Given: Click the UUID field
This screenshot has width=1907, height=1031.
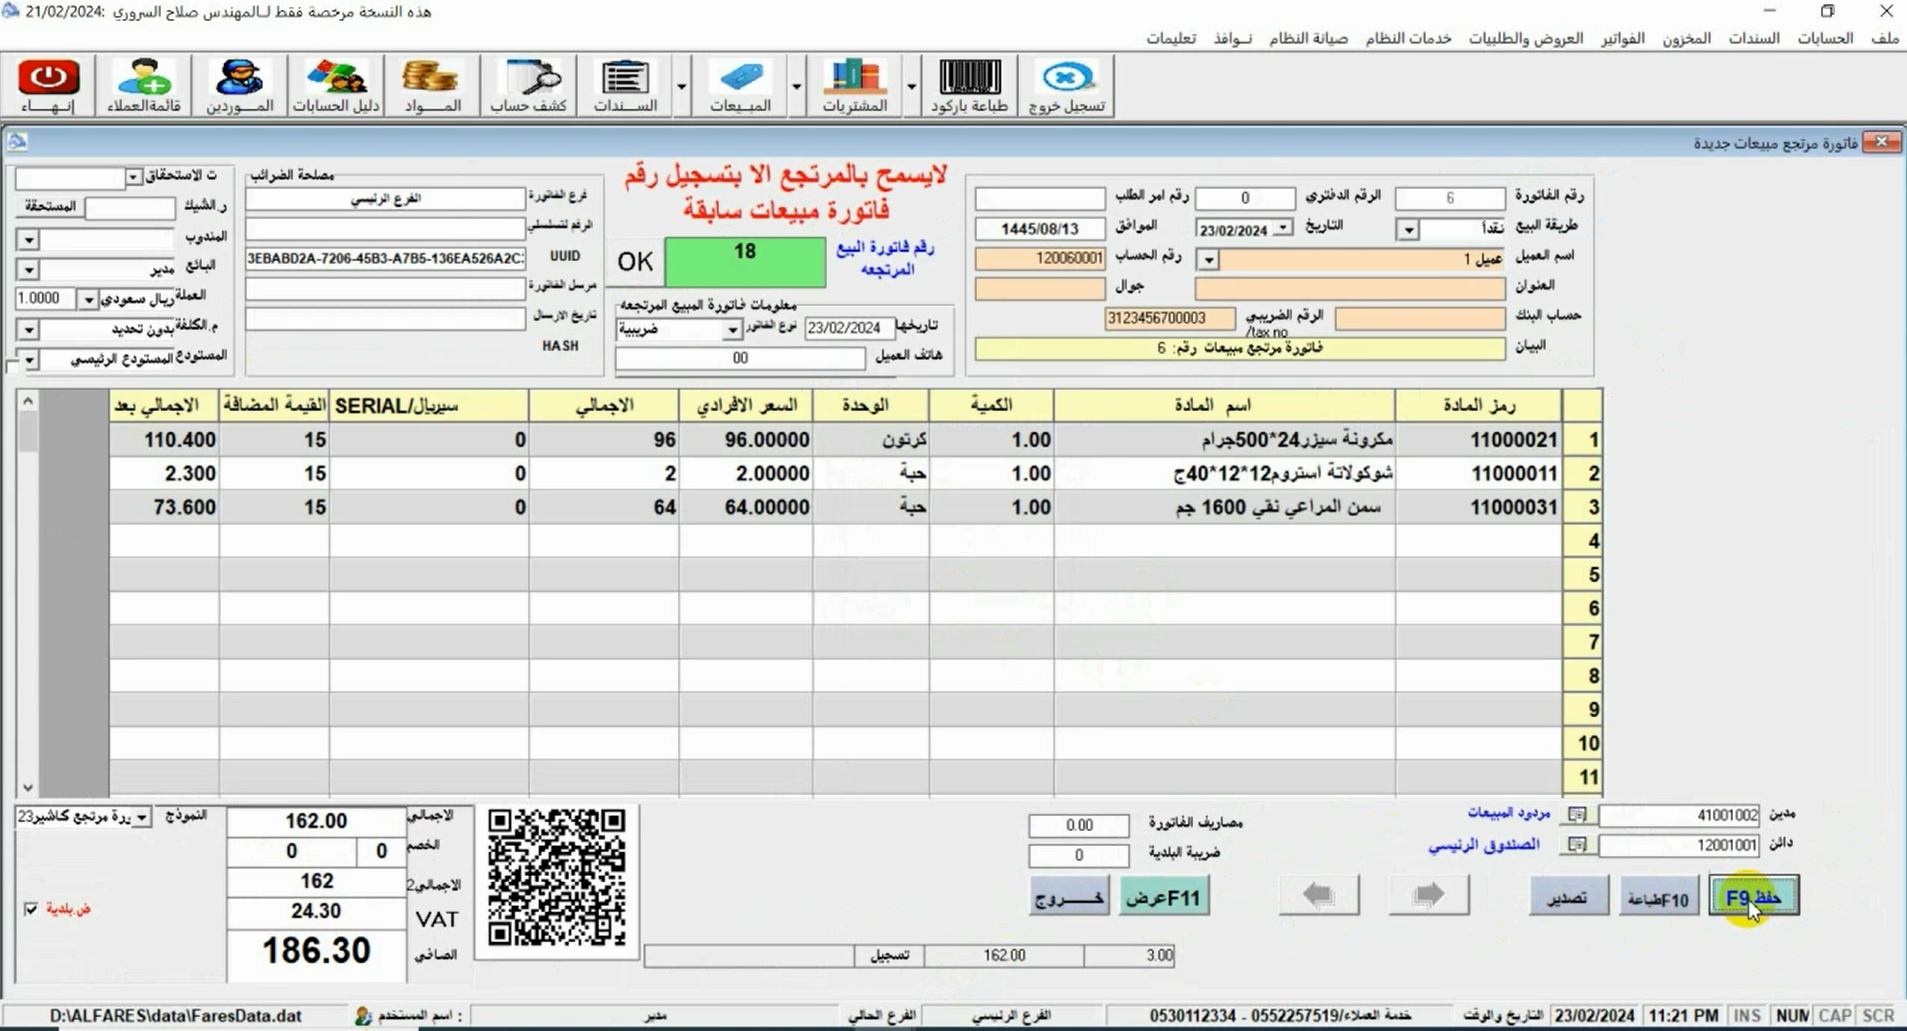Looking at the screenshot, I should click(x=385, y=259).
